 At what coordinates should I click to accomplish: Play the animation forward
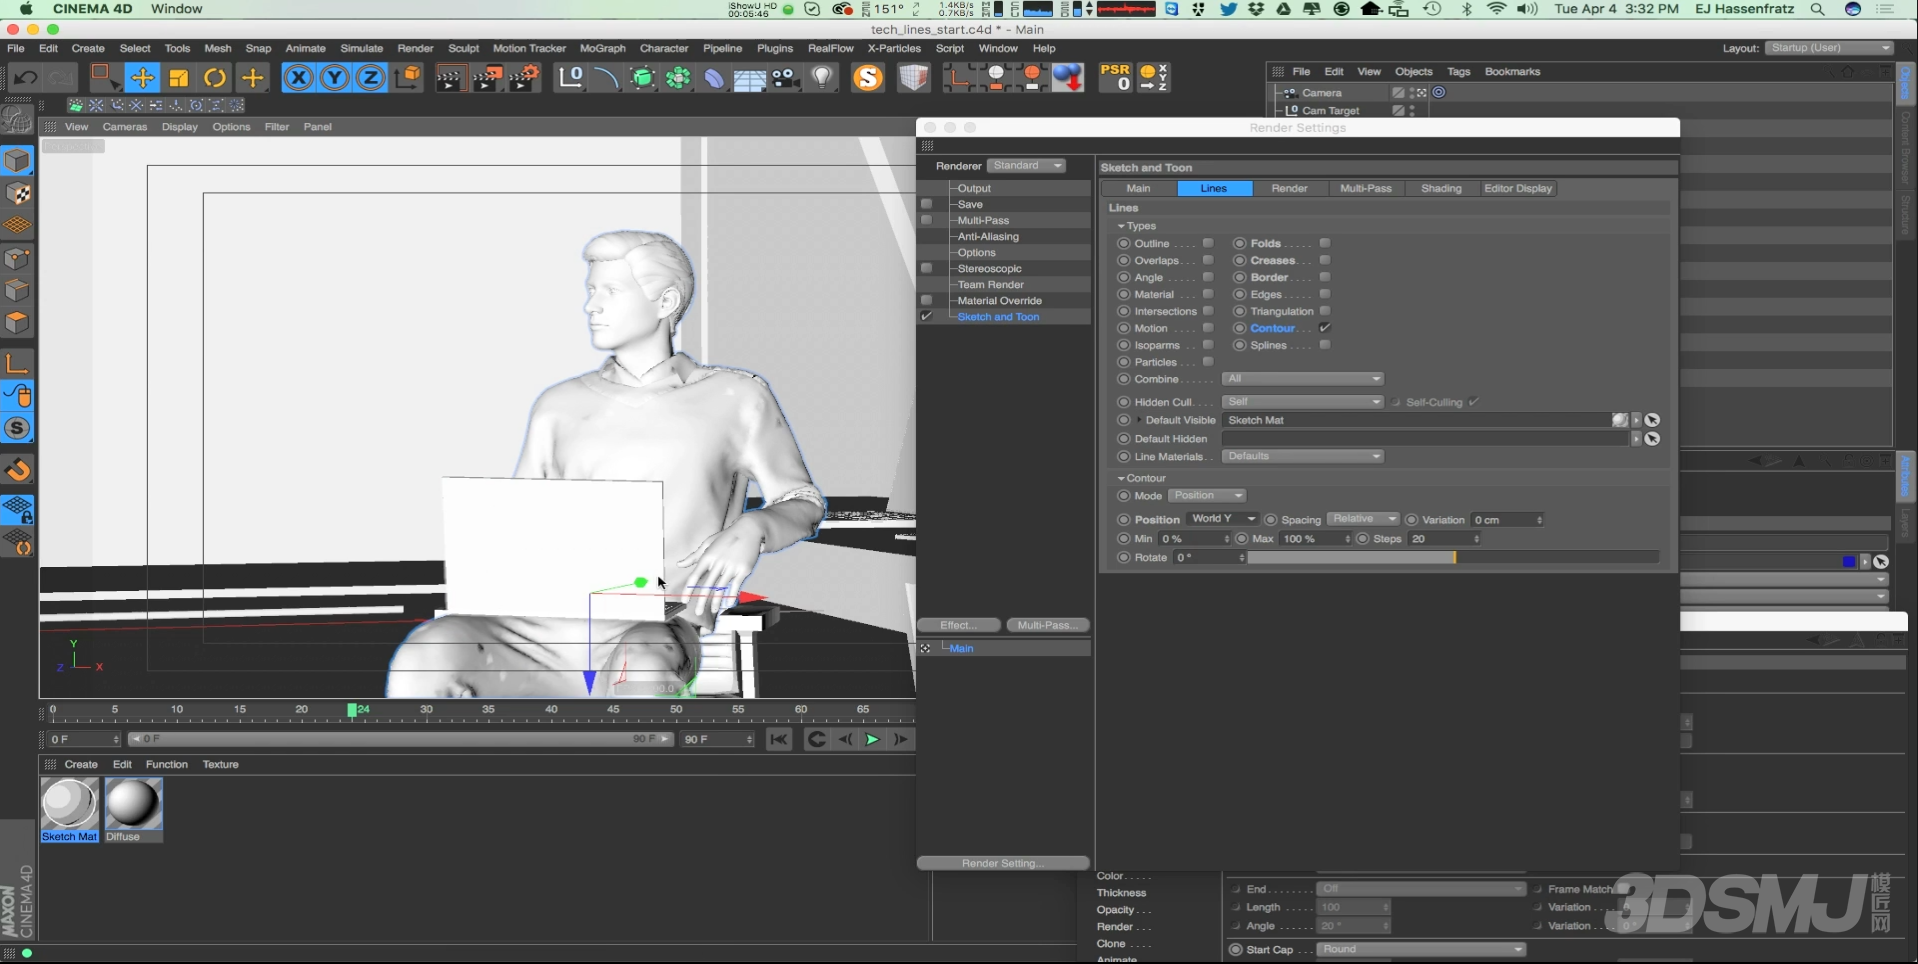[872, 739]
